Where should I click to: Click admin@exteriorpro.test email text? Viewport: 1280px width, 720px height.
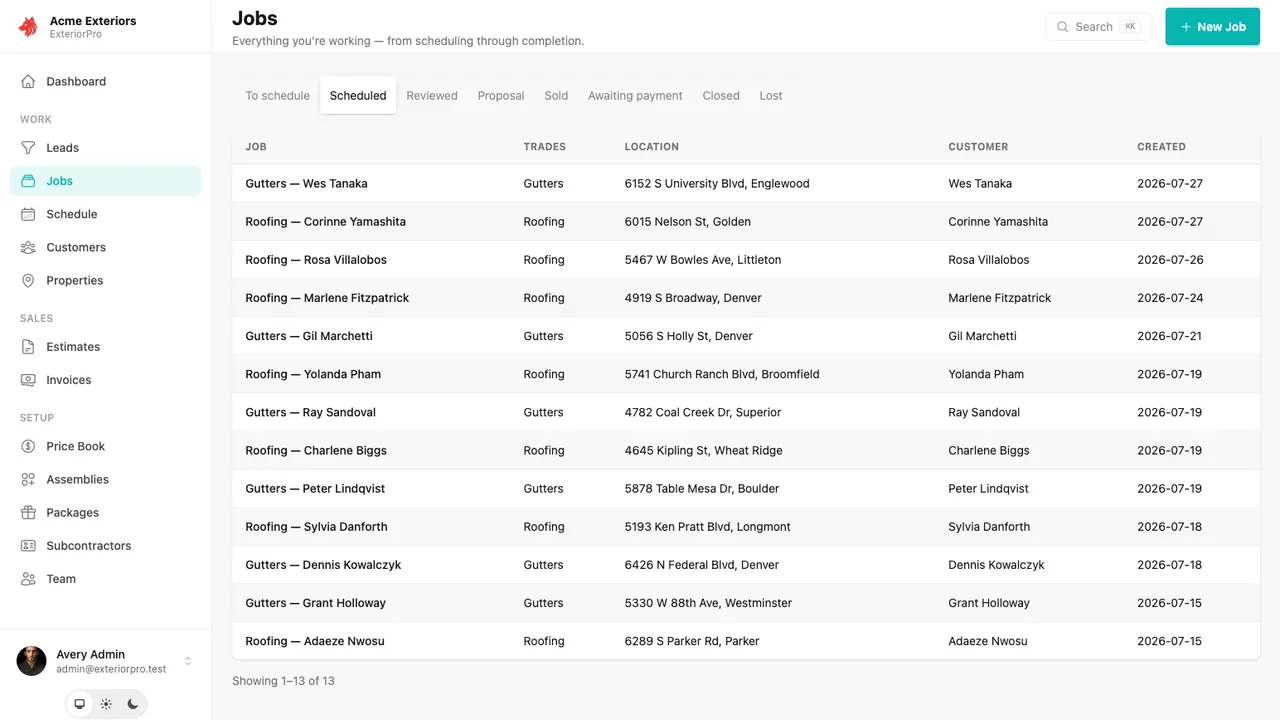pos(111,669)
